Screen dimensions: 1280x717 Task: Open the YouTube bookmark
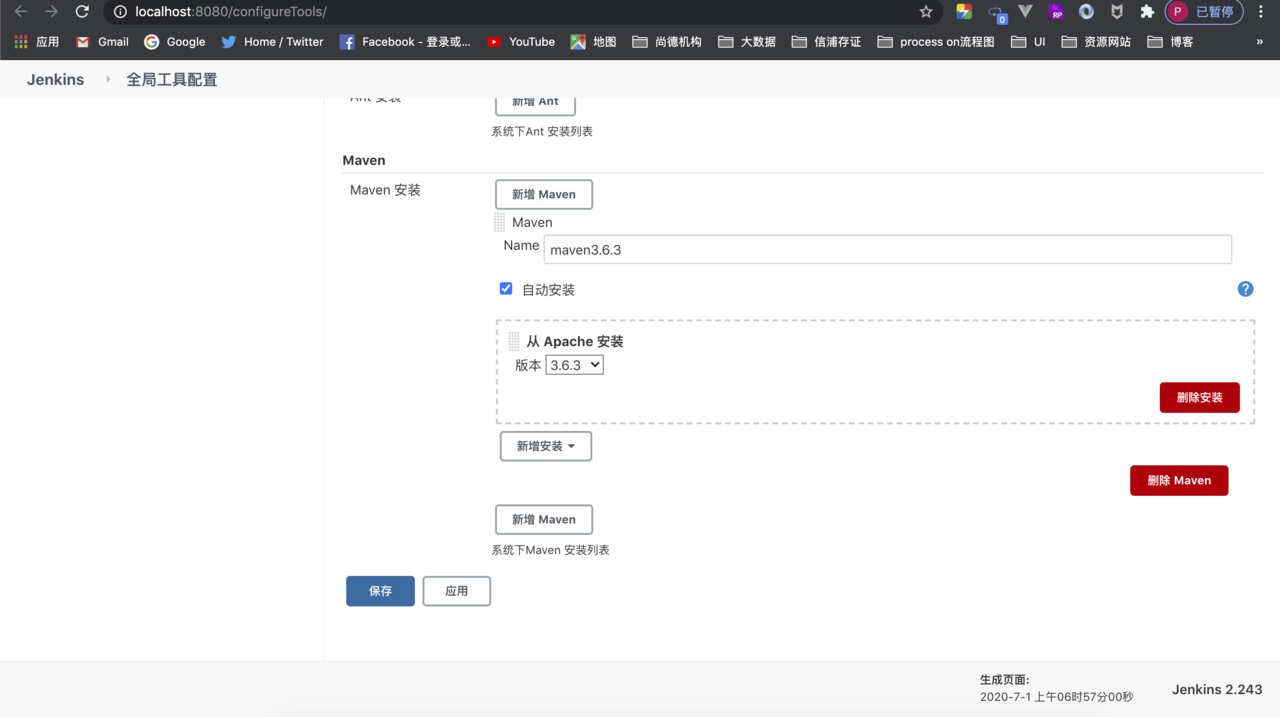tap(520, 42)
